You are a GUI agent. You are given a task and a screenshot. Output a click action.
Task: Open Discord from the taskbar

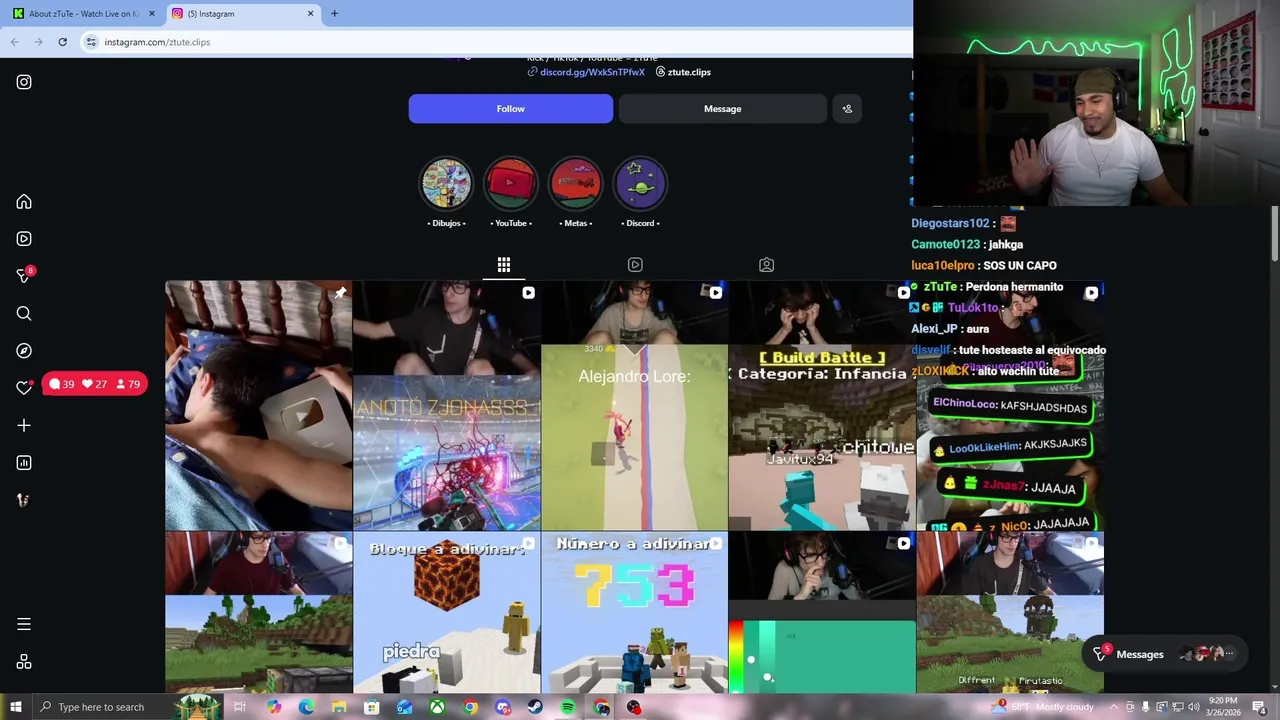(x=503, y=707)
